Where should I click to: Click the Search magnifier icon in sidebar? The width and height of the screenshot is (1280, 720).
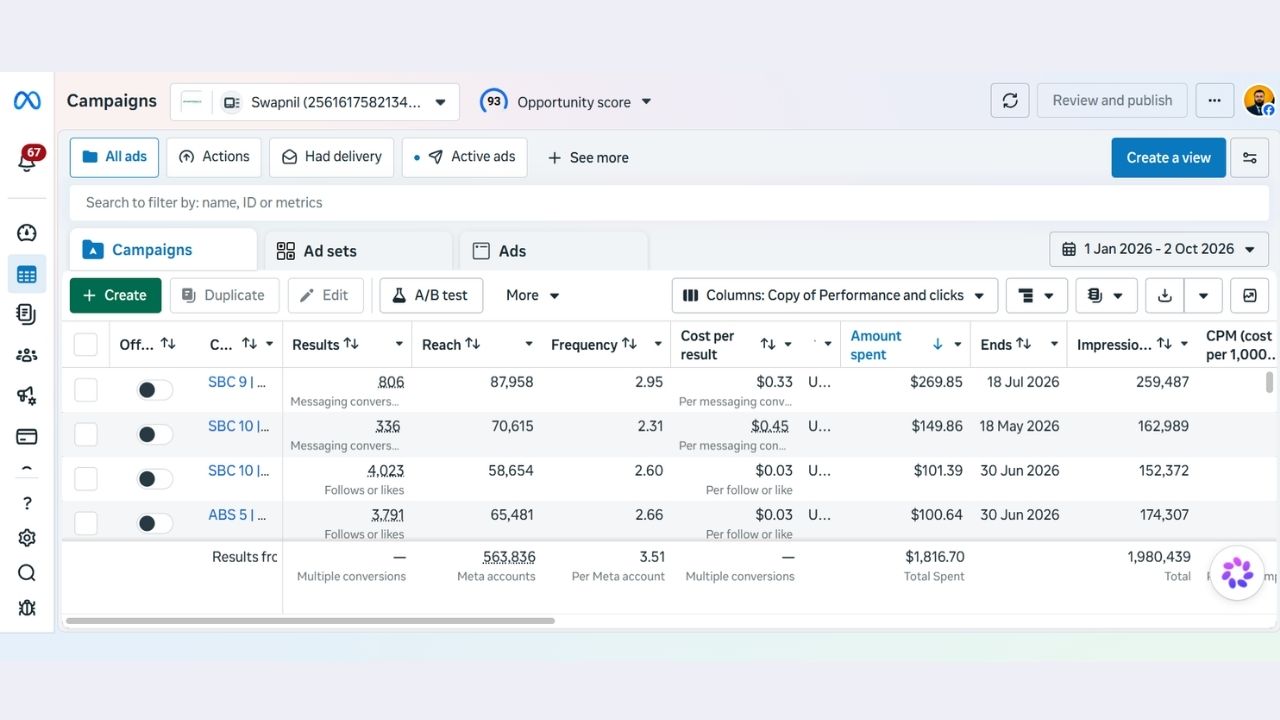coord(27,573)
